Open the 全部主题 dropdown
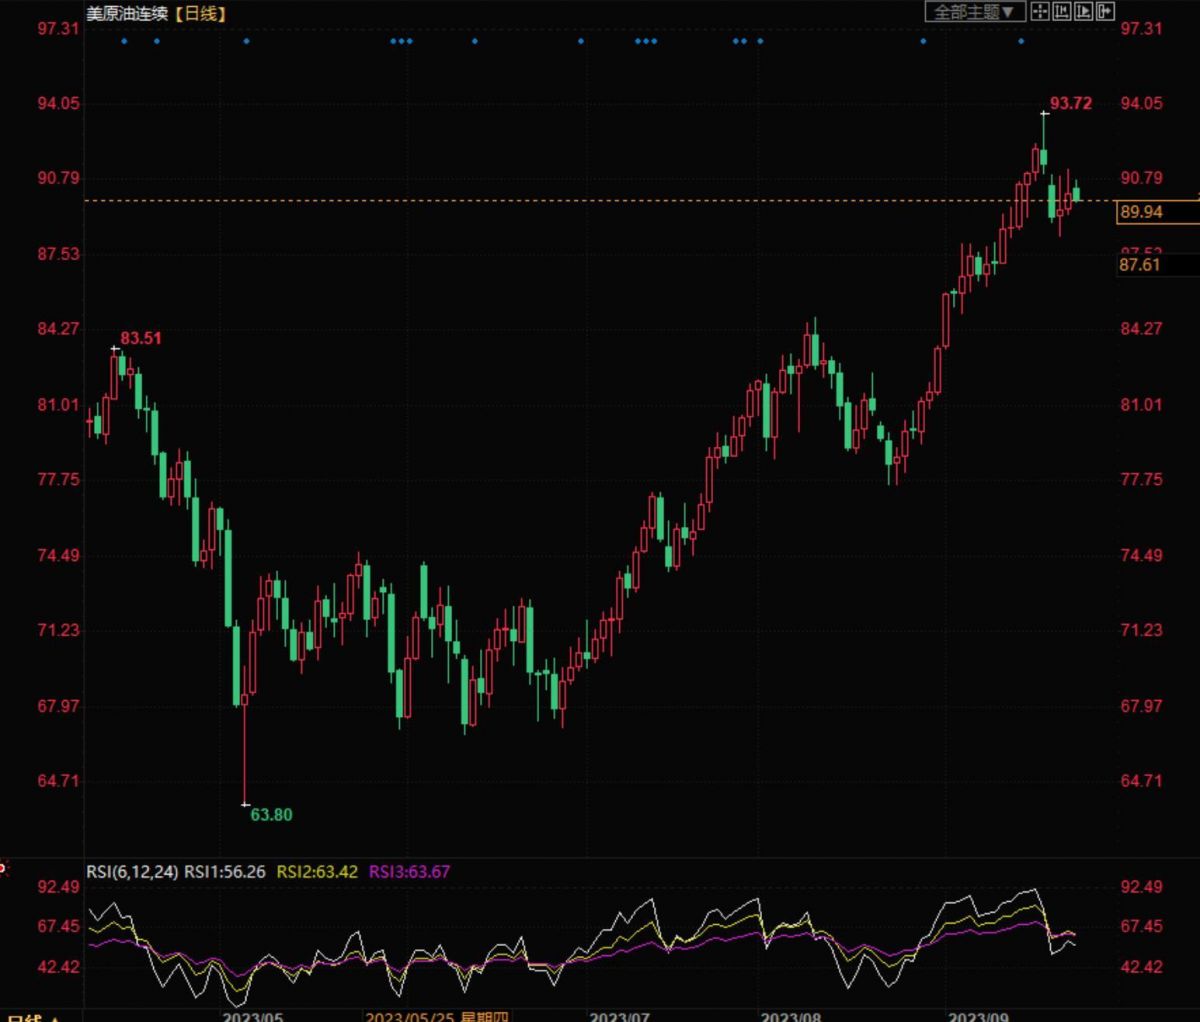 coord(974,12)
